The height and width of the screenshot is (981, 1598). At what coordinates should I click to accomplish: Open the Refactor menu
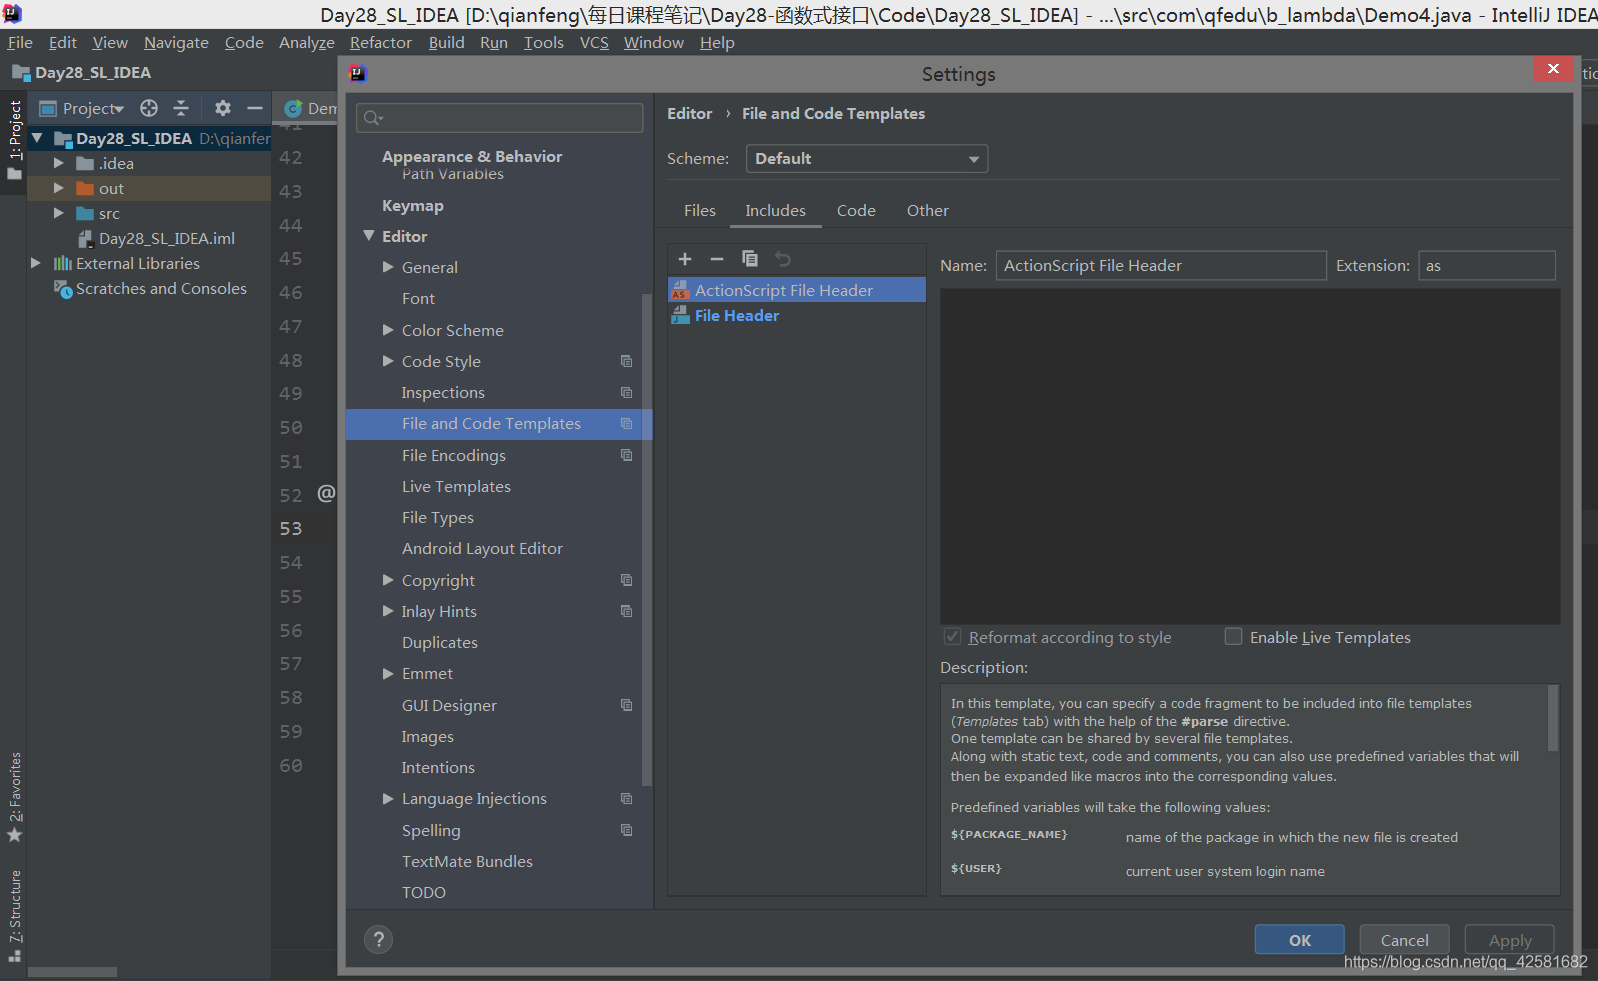point(381,42)
